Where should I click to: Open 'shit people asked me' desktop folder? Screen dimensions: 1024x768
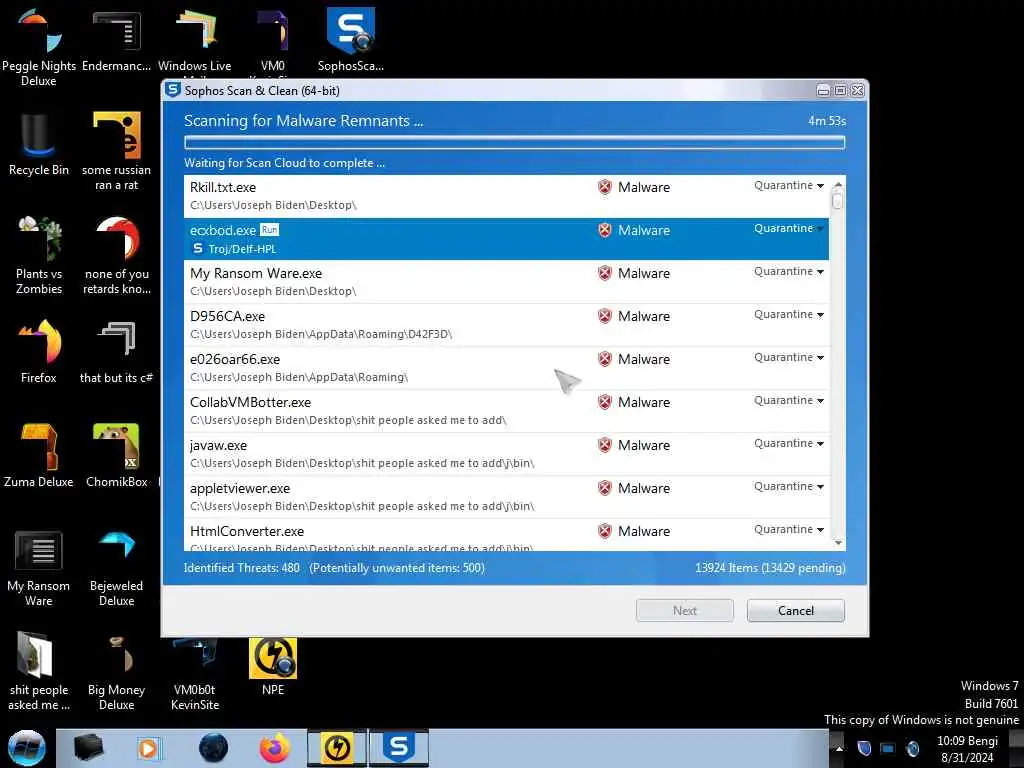(x=39, y=671)
